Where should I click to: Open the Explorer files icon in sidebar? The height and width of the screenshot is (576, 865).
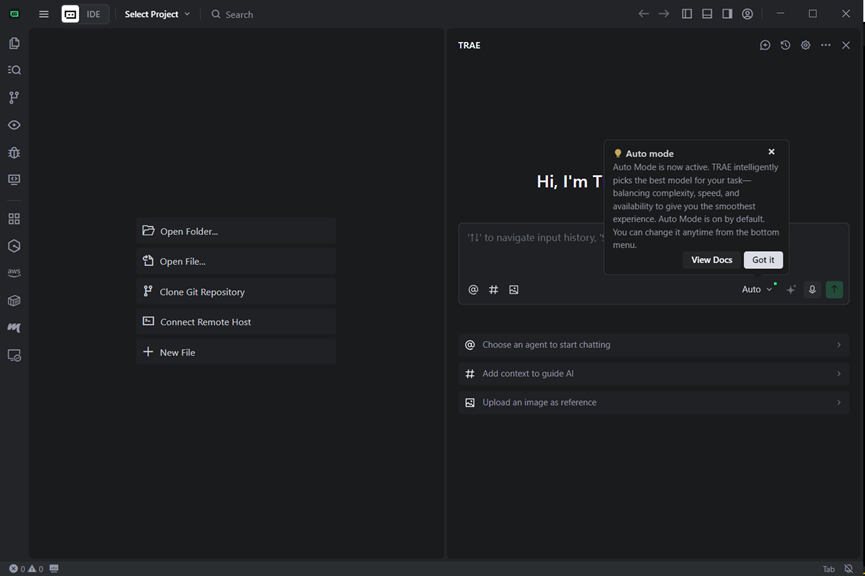pos(14,43)
